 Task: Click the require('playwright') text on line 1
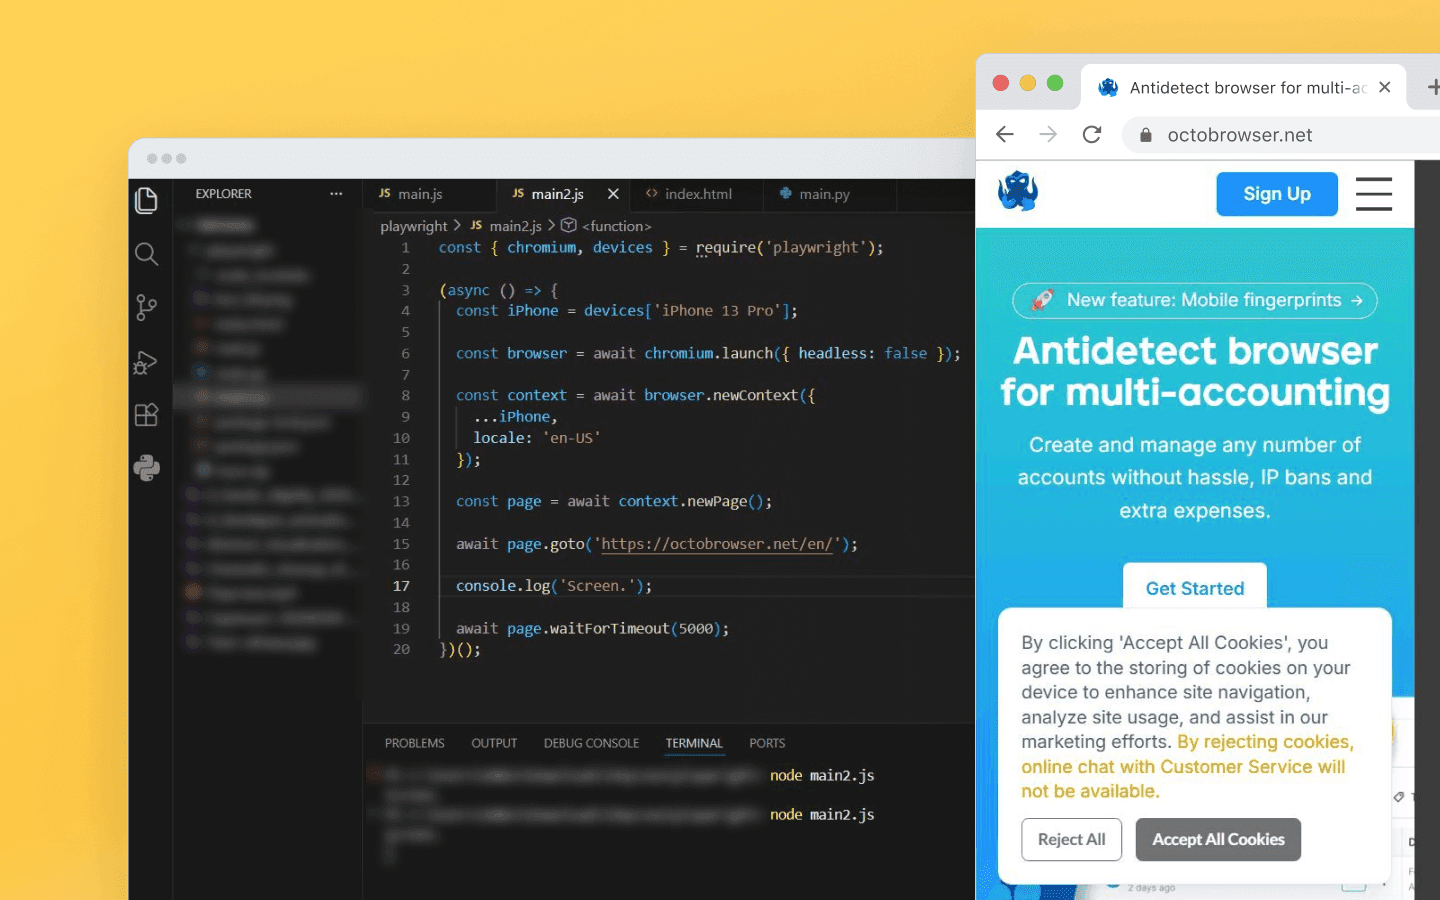(x=785, y=248)
